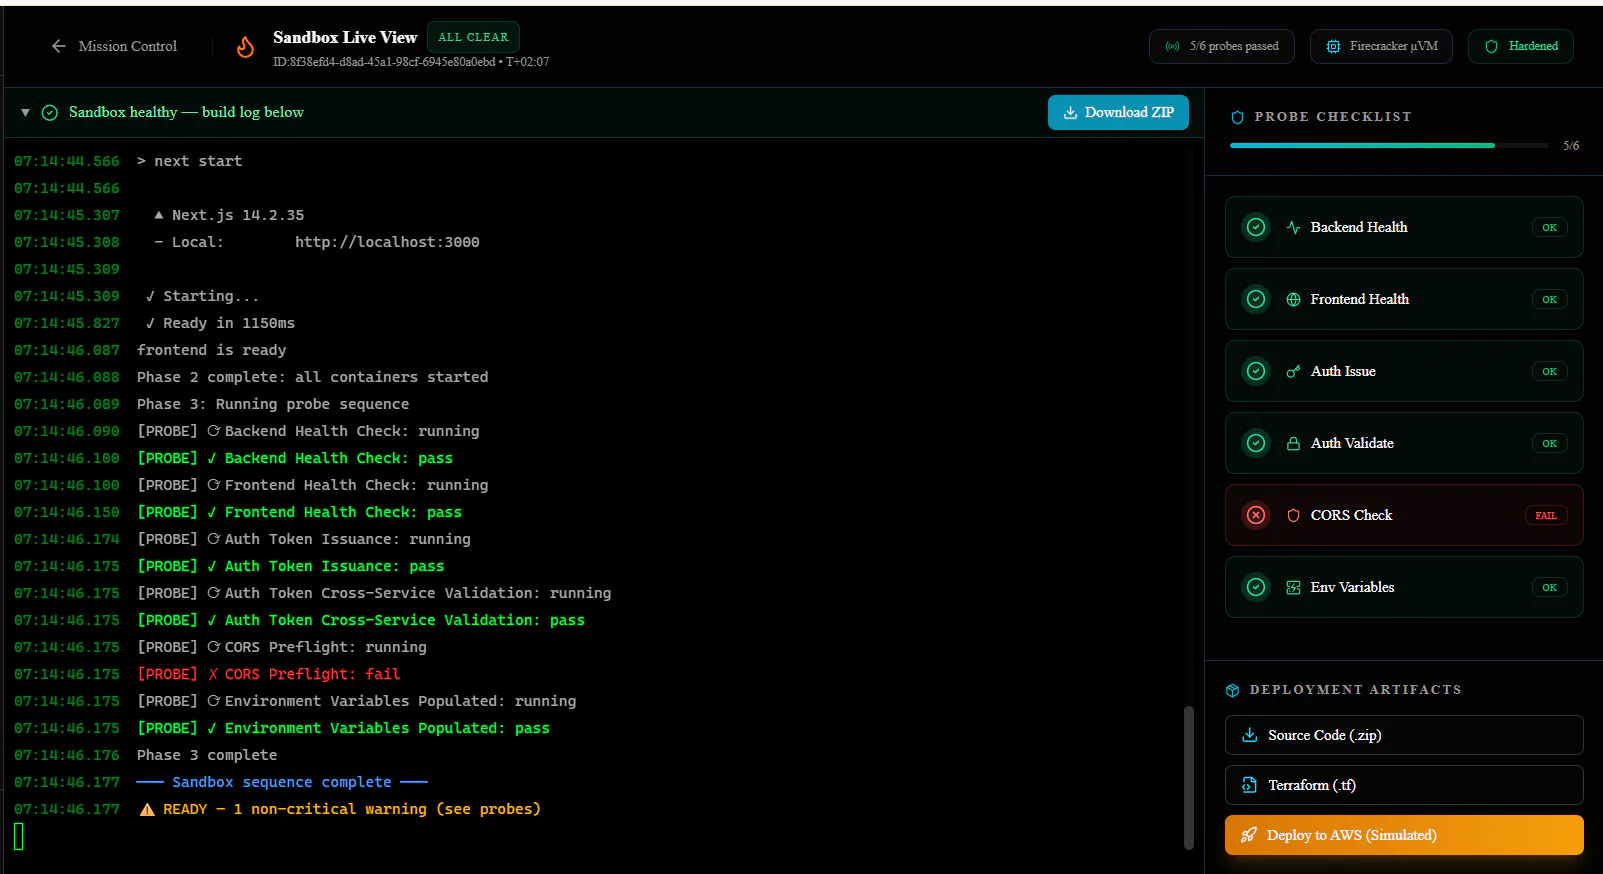This screenshot has width=1603, height=874.
Task: Click the pulse icon on Backend Health
Action: [x=1293, y=227]
